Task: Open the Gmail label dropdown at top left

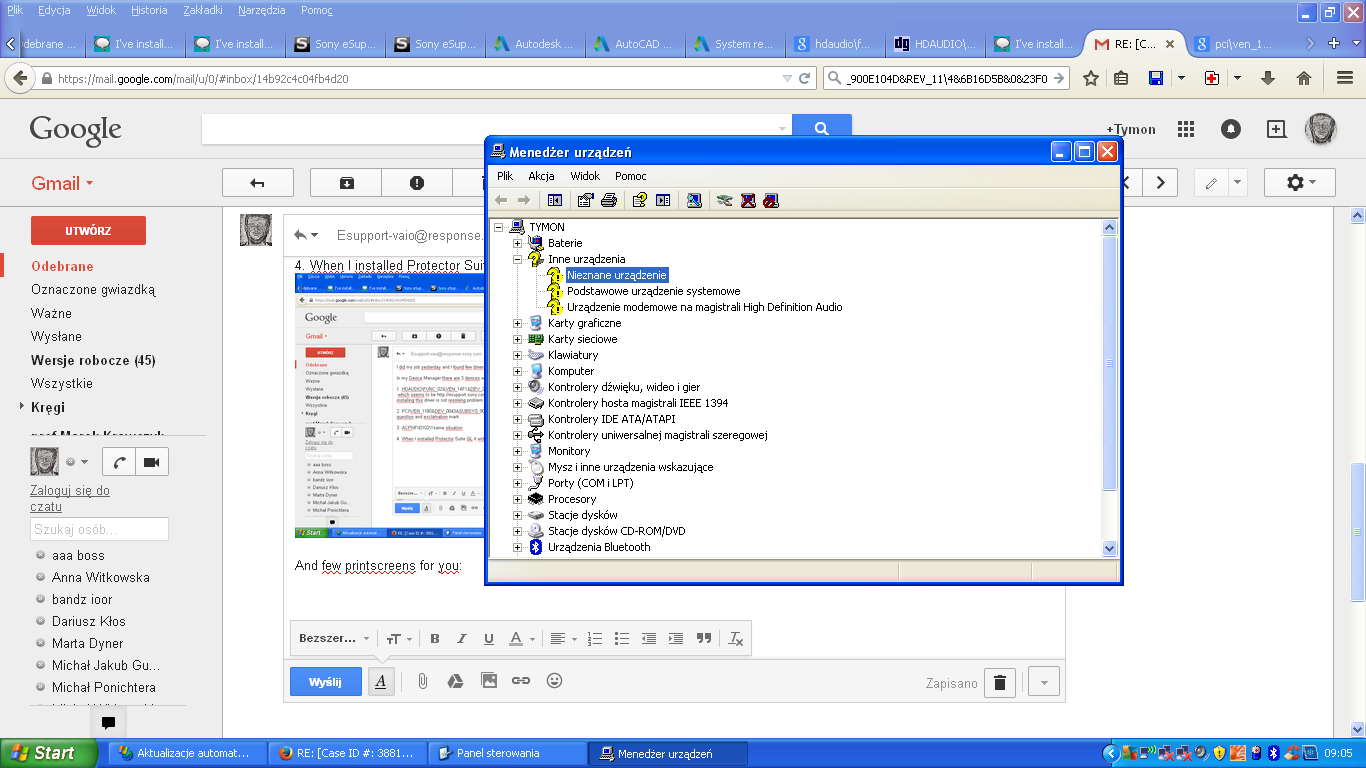Action: [x=62, y=183]
